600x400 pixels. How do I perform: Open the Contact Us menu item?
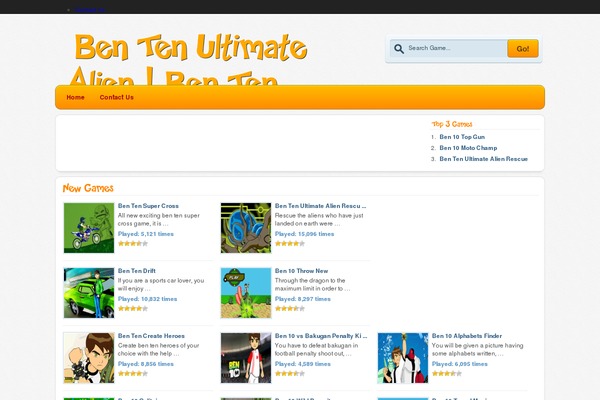point(117,97)
